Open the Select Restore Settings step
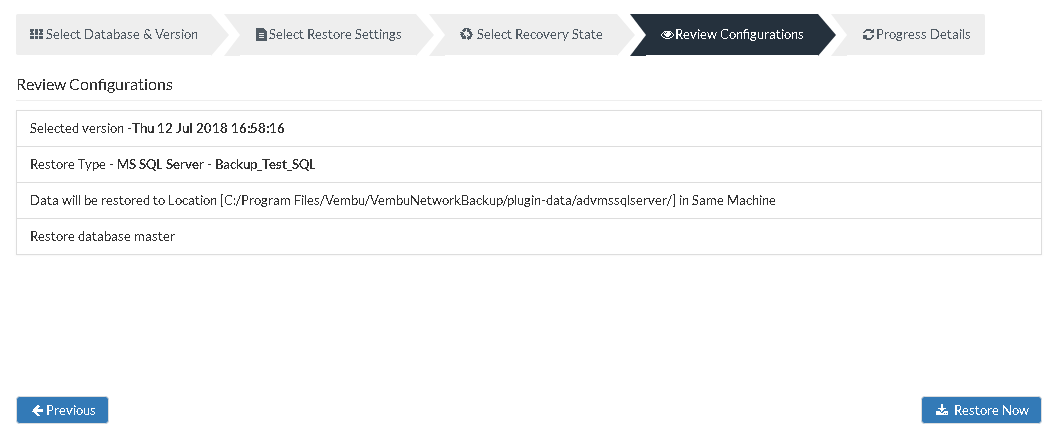This screenshot has height=435, width=1062. [x=328, y=35]
